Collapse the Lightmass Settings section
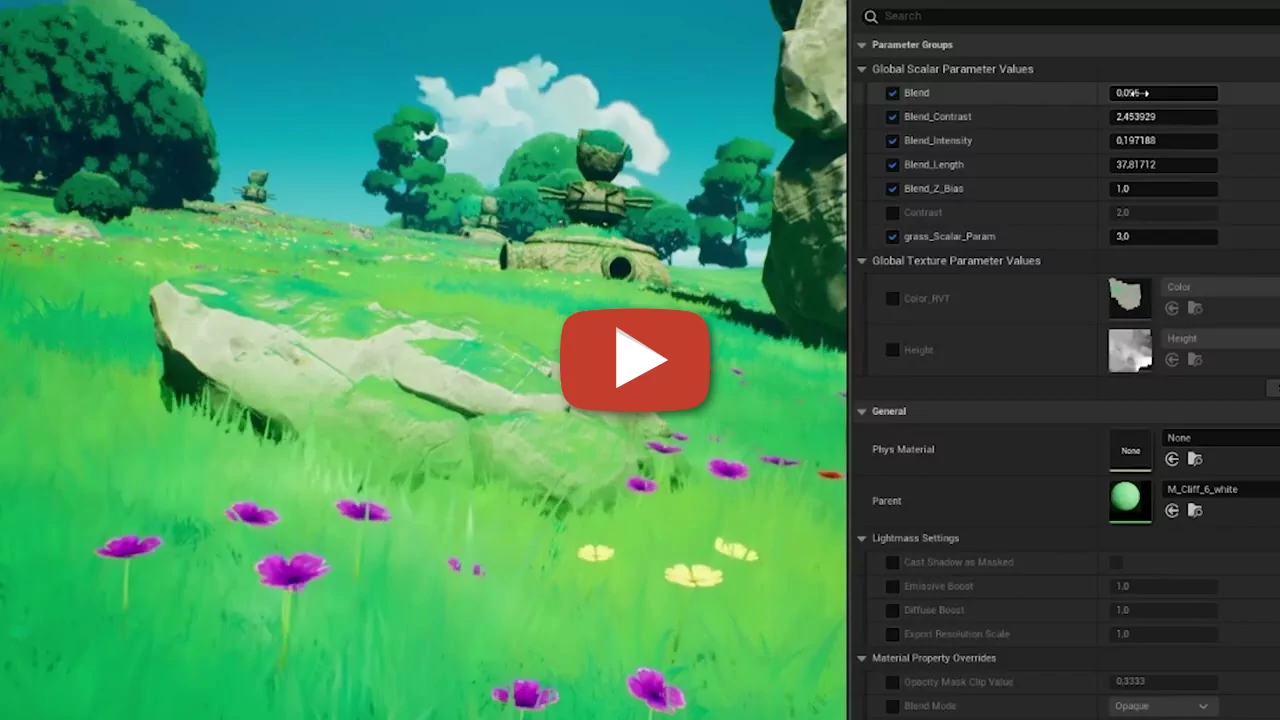1280x720 pixels. pos(862,538)
